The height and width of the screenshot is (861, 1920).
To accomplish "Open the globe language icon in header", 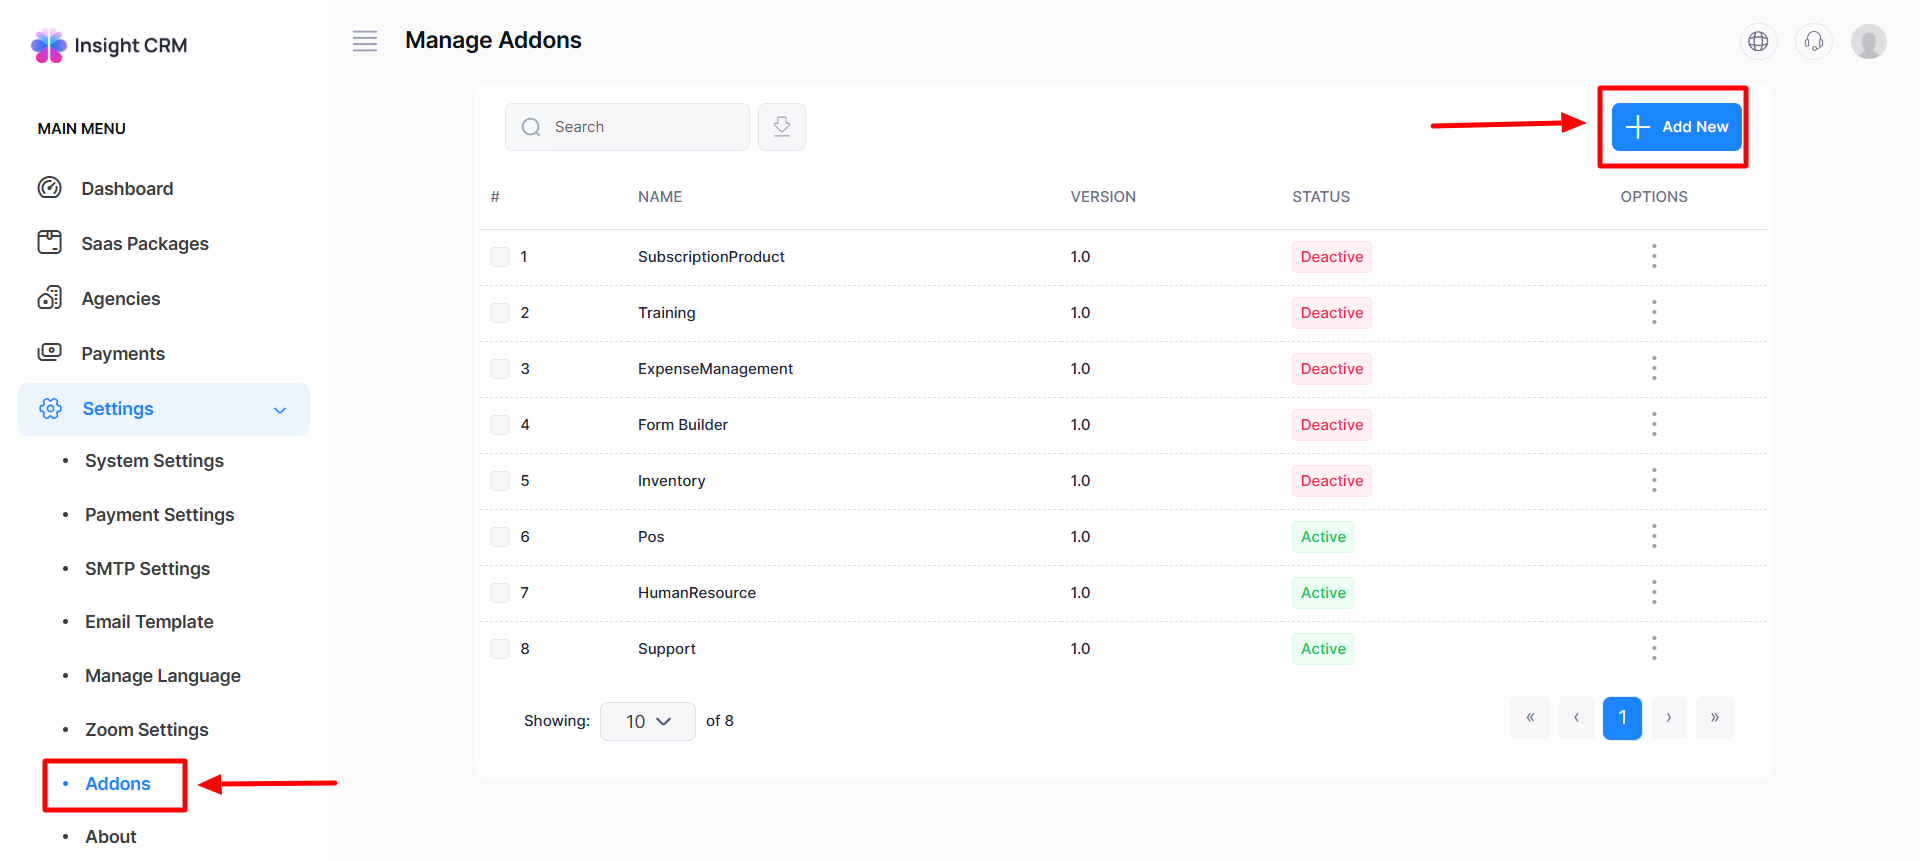I will pos(1758,41).
